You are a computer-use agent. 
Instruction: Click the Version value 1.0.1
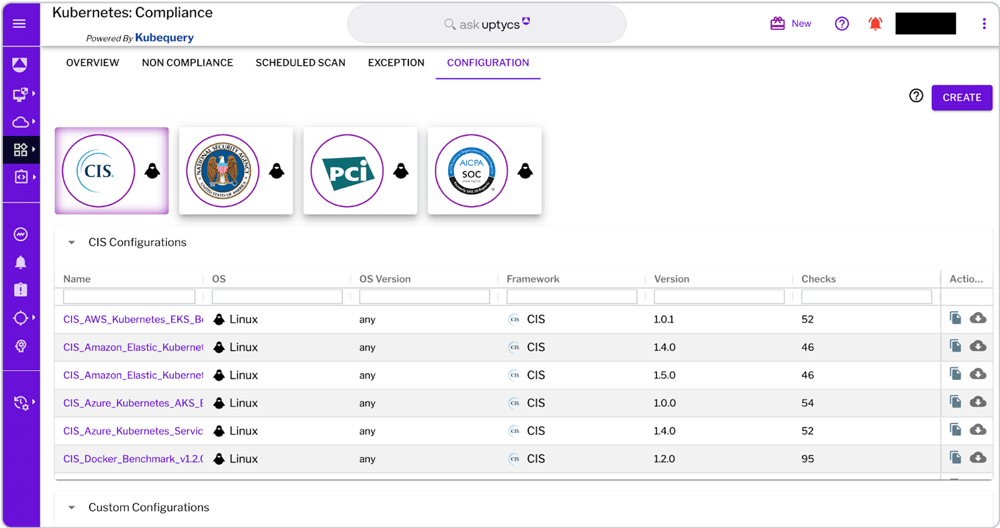coord(663,319)
